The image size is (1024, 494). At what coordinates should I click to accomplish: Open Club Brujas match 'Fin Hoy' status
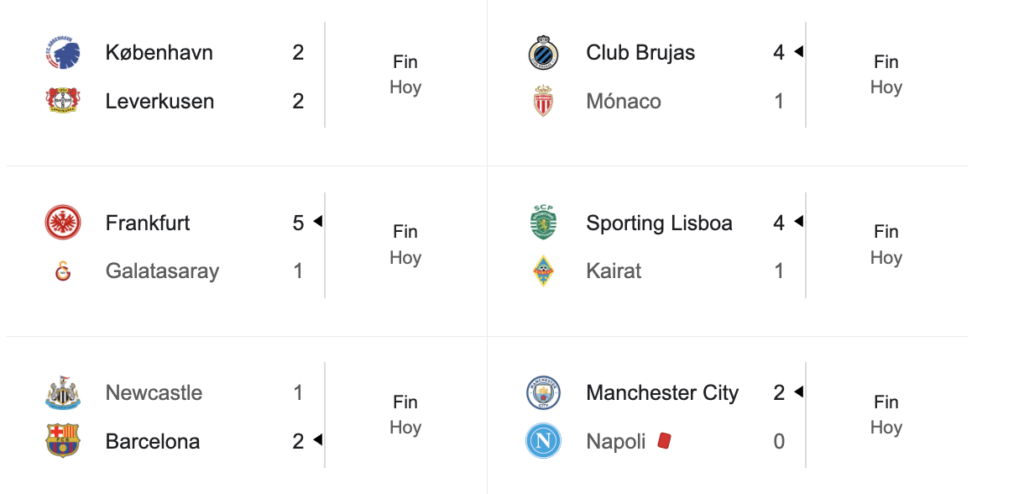click(x=886, y=75)
